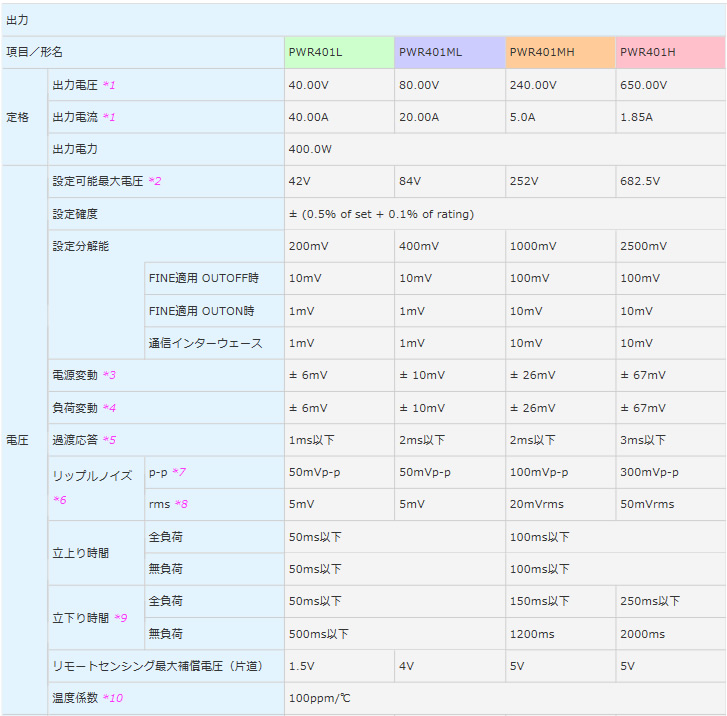This screenshot has width=727, height=716.
Task: Select the PWR401L column header
Action: click(x=339, y=52)
